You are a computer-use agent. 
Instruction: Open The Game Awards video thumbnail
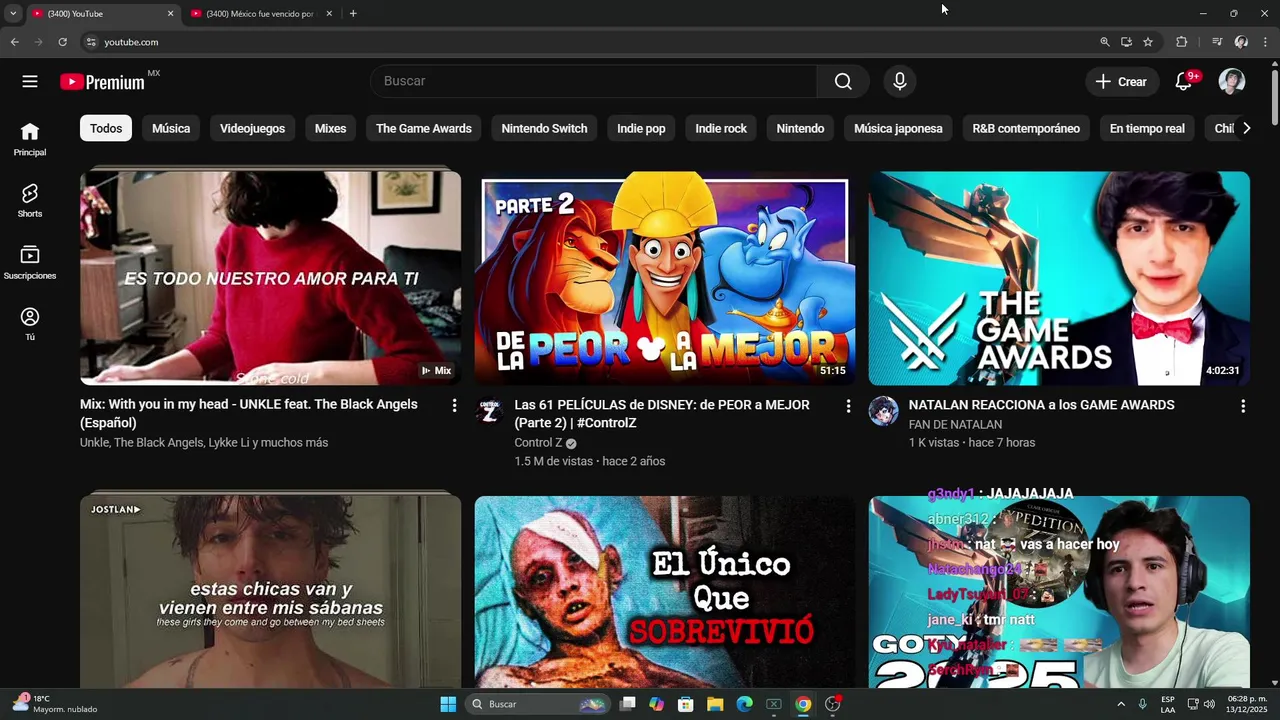[x=1059, y=278]
